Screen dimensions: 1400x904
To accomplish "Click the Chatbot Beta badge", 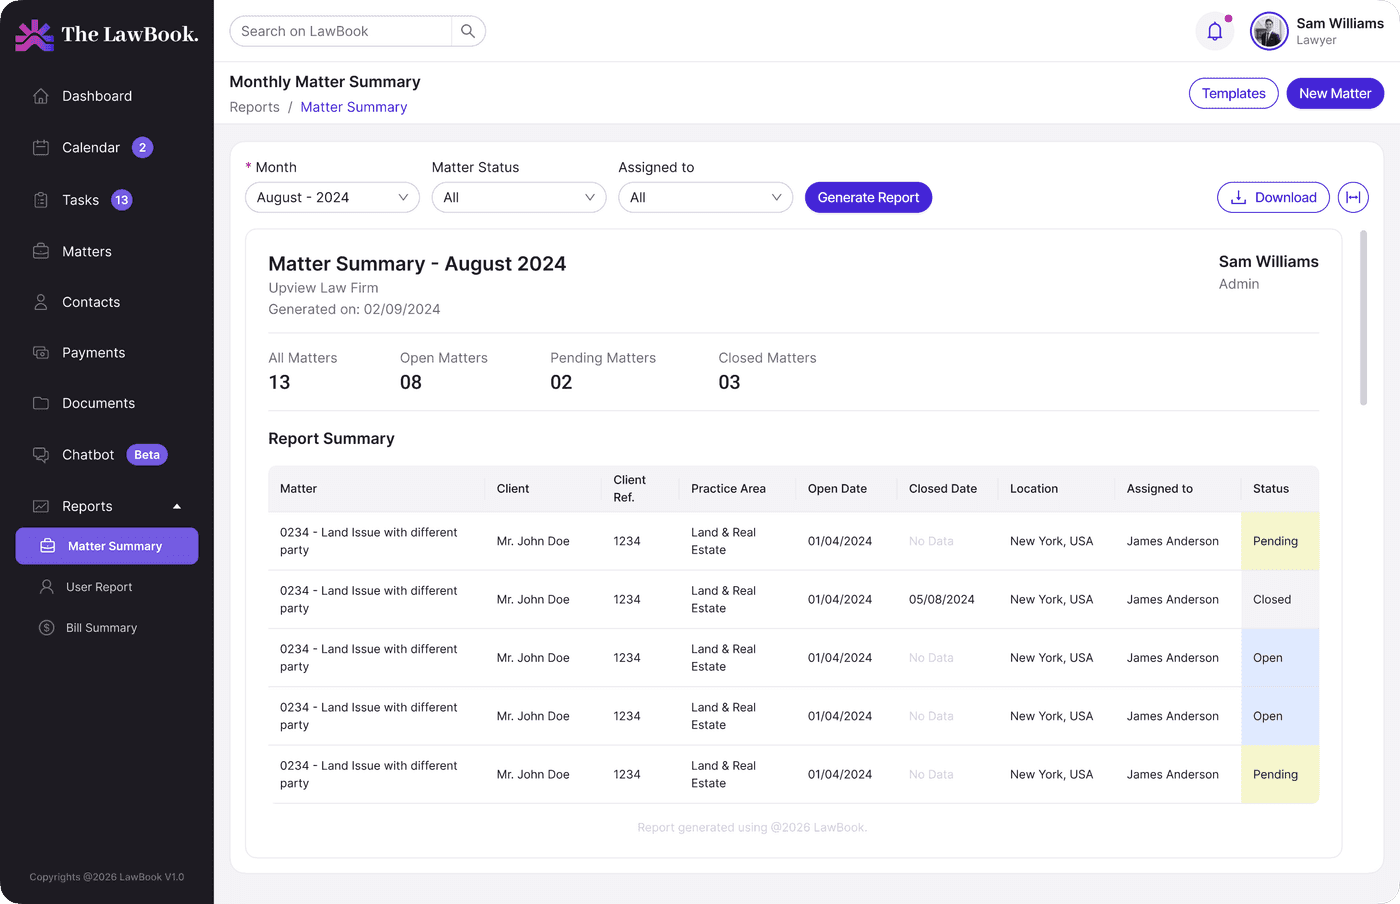I will point(147,455).
